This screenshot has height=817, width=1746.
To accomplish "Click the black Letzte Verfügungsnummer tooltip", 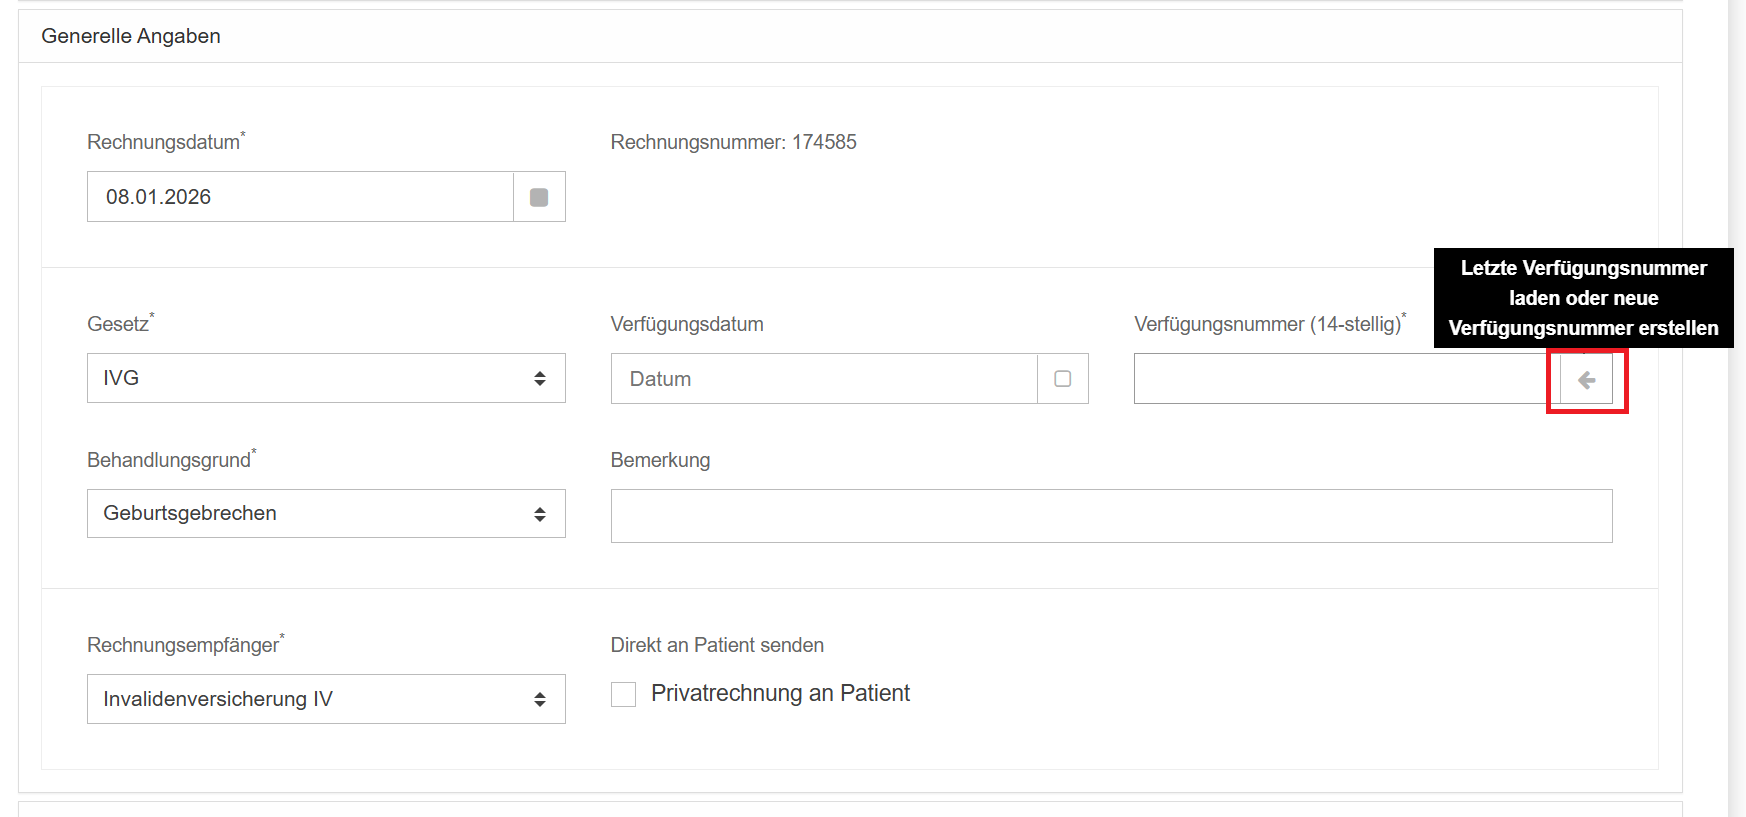I will [1583, 298].
